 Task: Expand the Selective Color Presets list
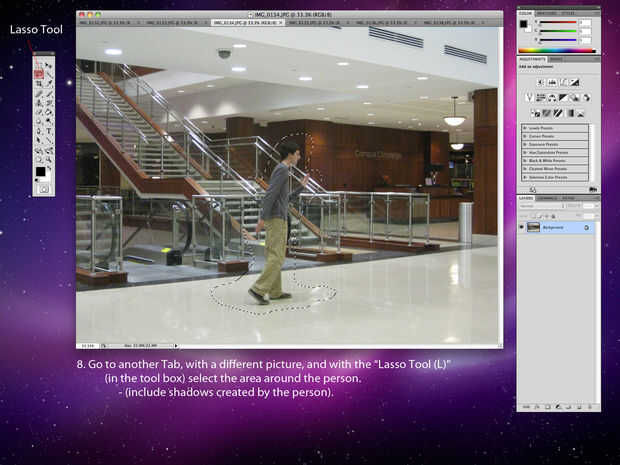click(525, 177)
